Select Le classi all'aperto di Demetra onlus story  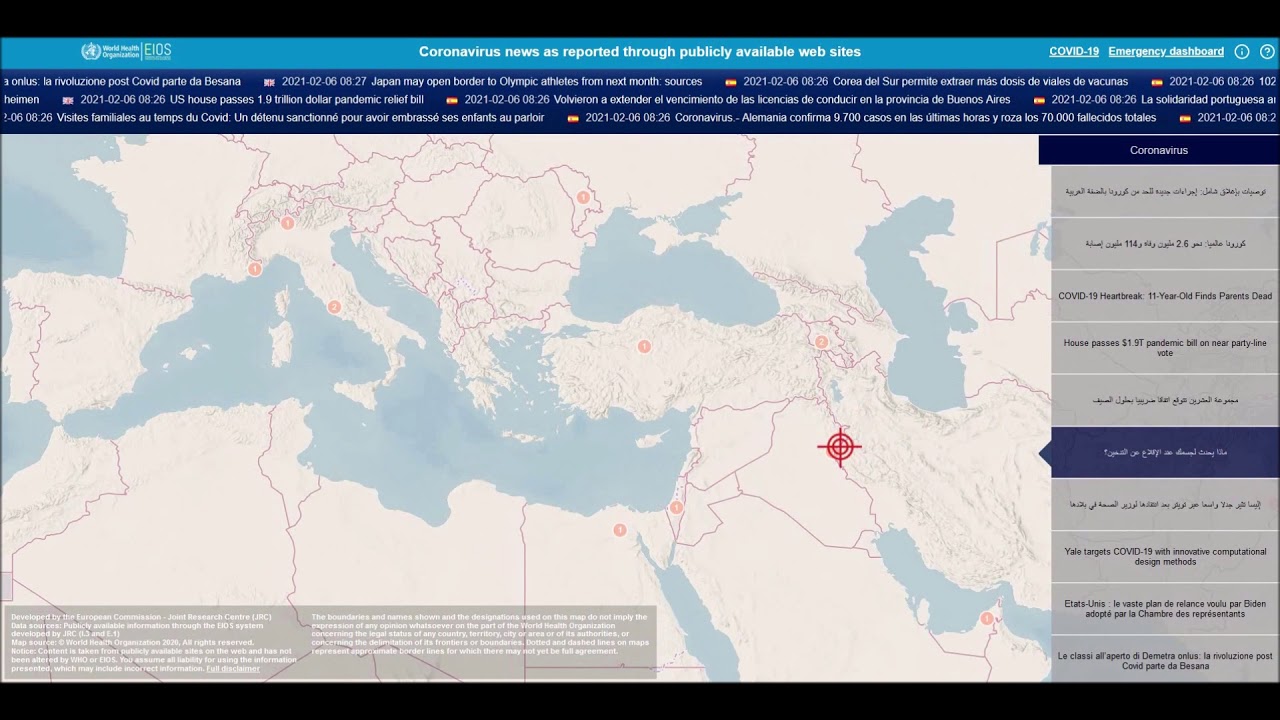pos(1165,660)
